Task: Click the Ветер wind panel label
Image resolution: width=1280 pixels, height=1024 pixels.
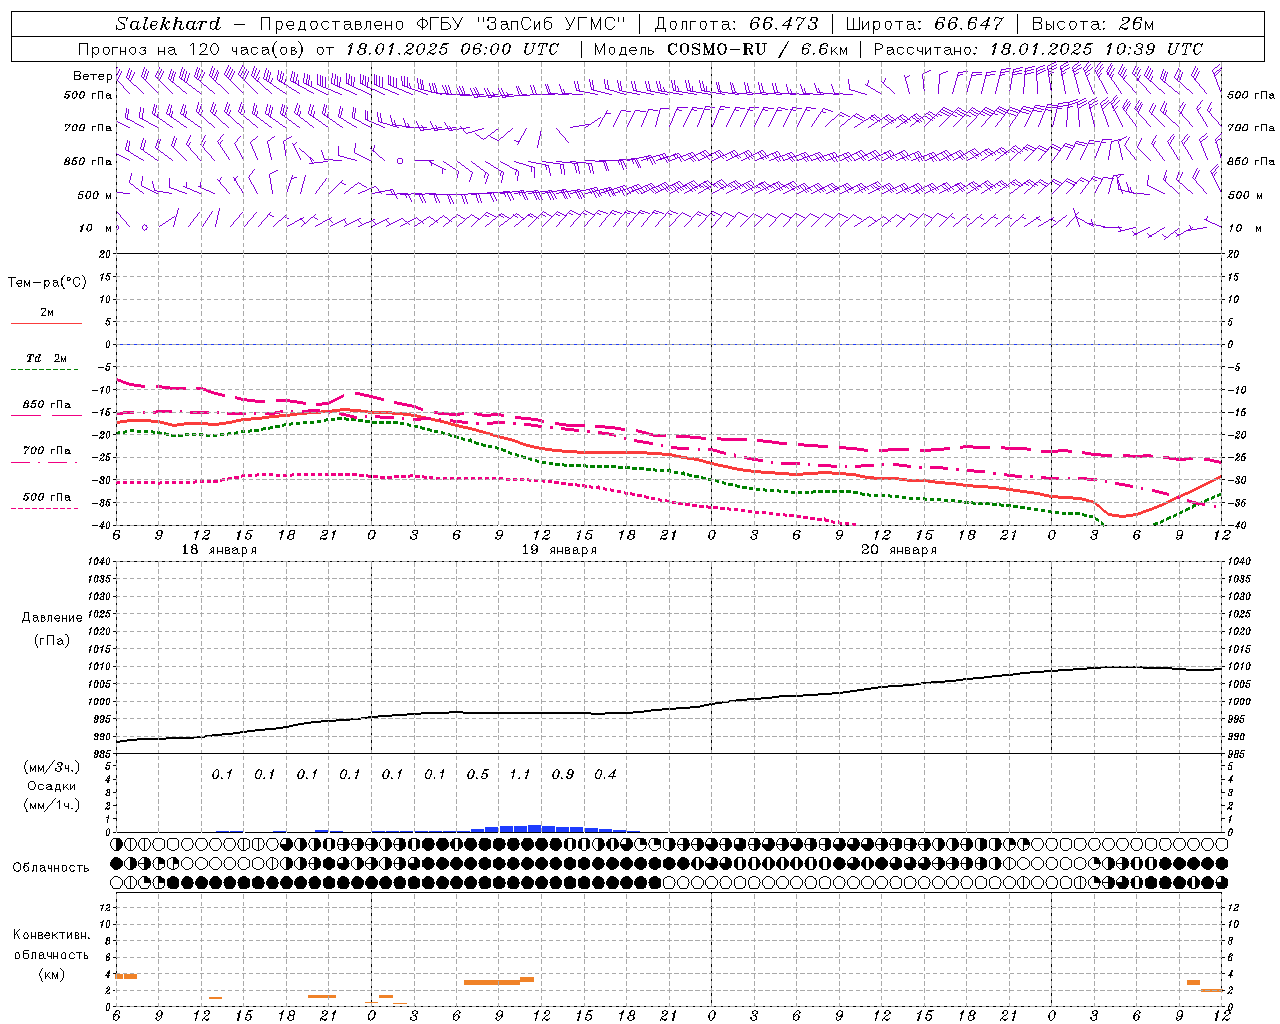Action: (x=92, y=76)
